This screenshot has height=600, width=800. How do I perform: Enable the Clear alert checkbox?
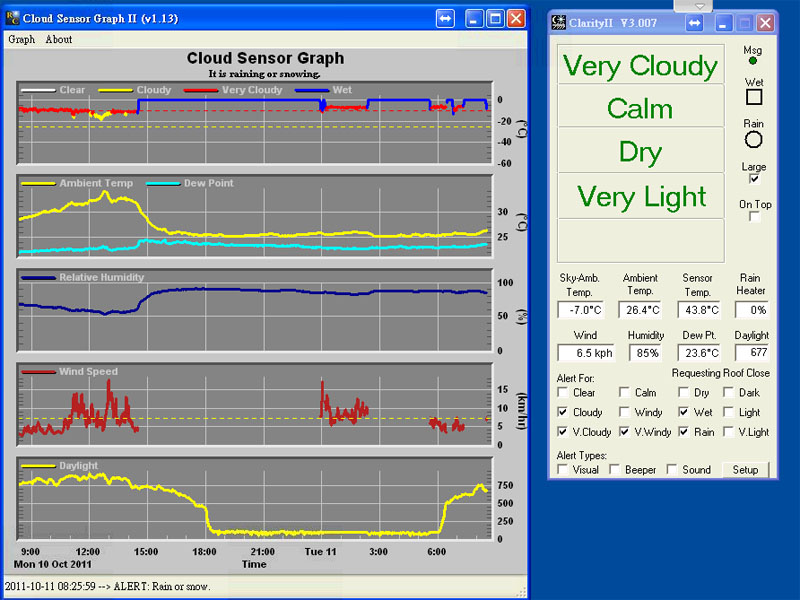[563, 393]
